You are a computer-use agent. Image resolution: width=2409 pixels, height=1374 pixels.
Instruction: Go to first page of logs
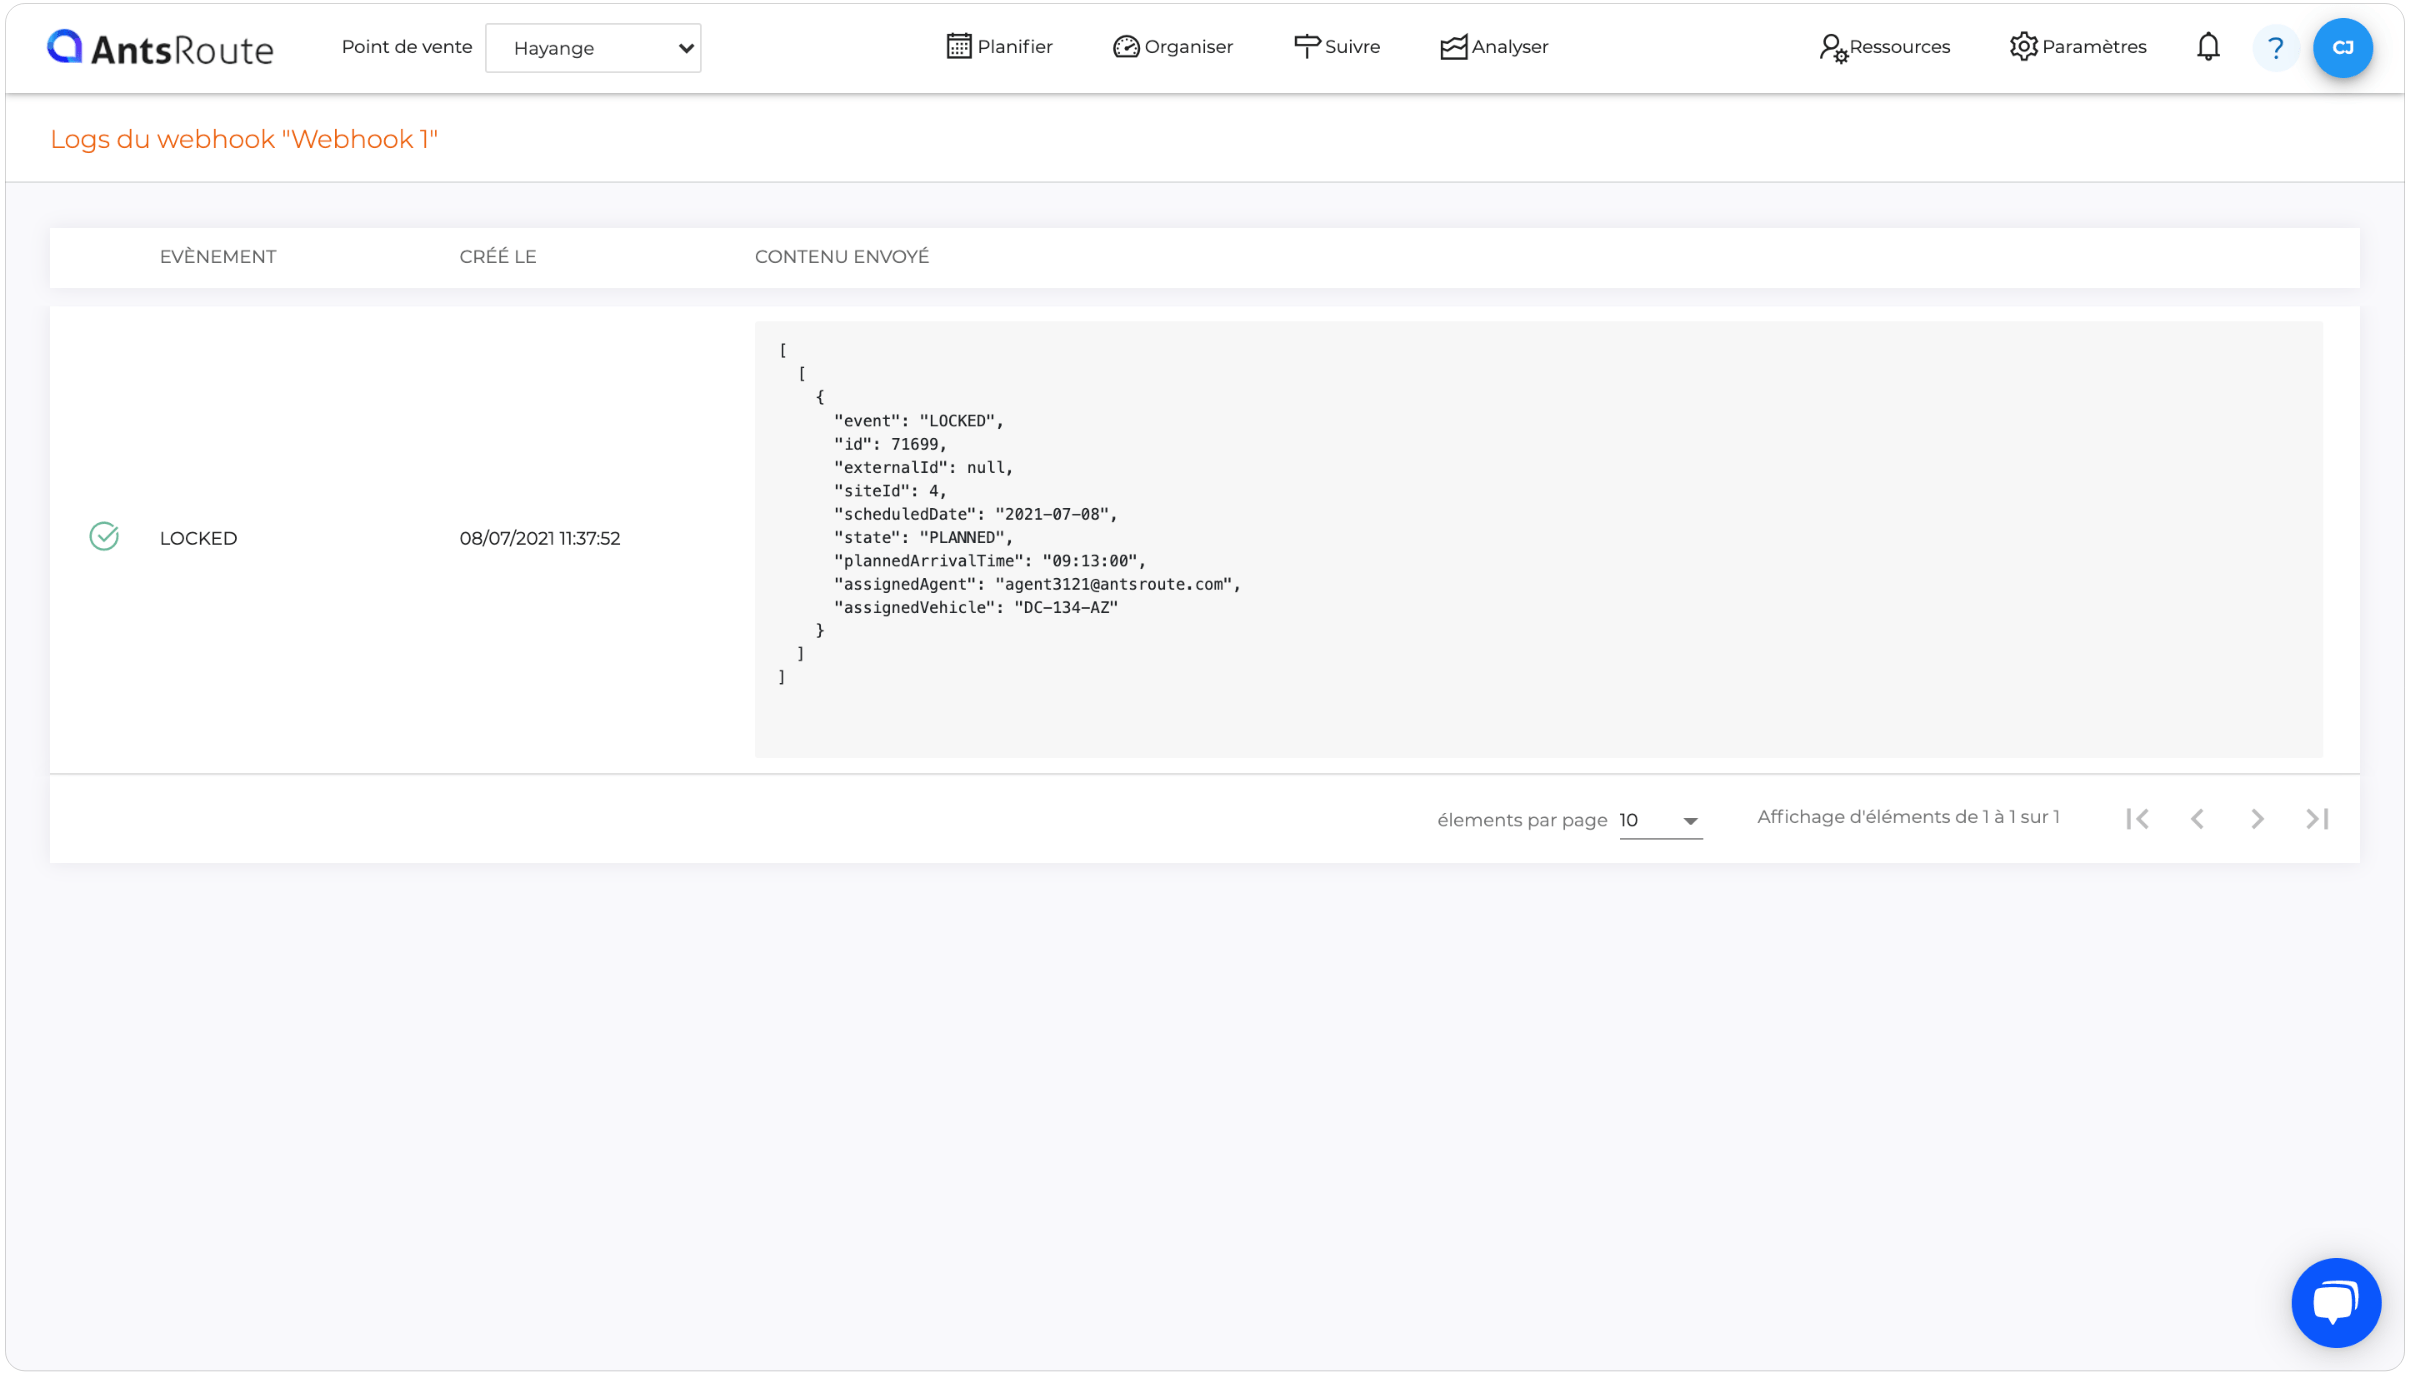coord(2138,819)
